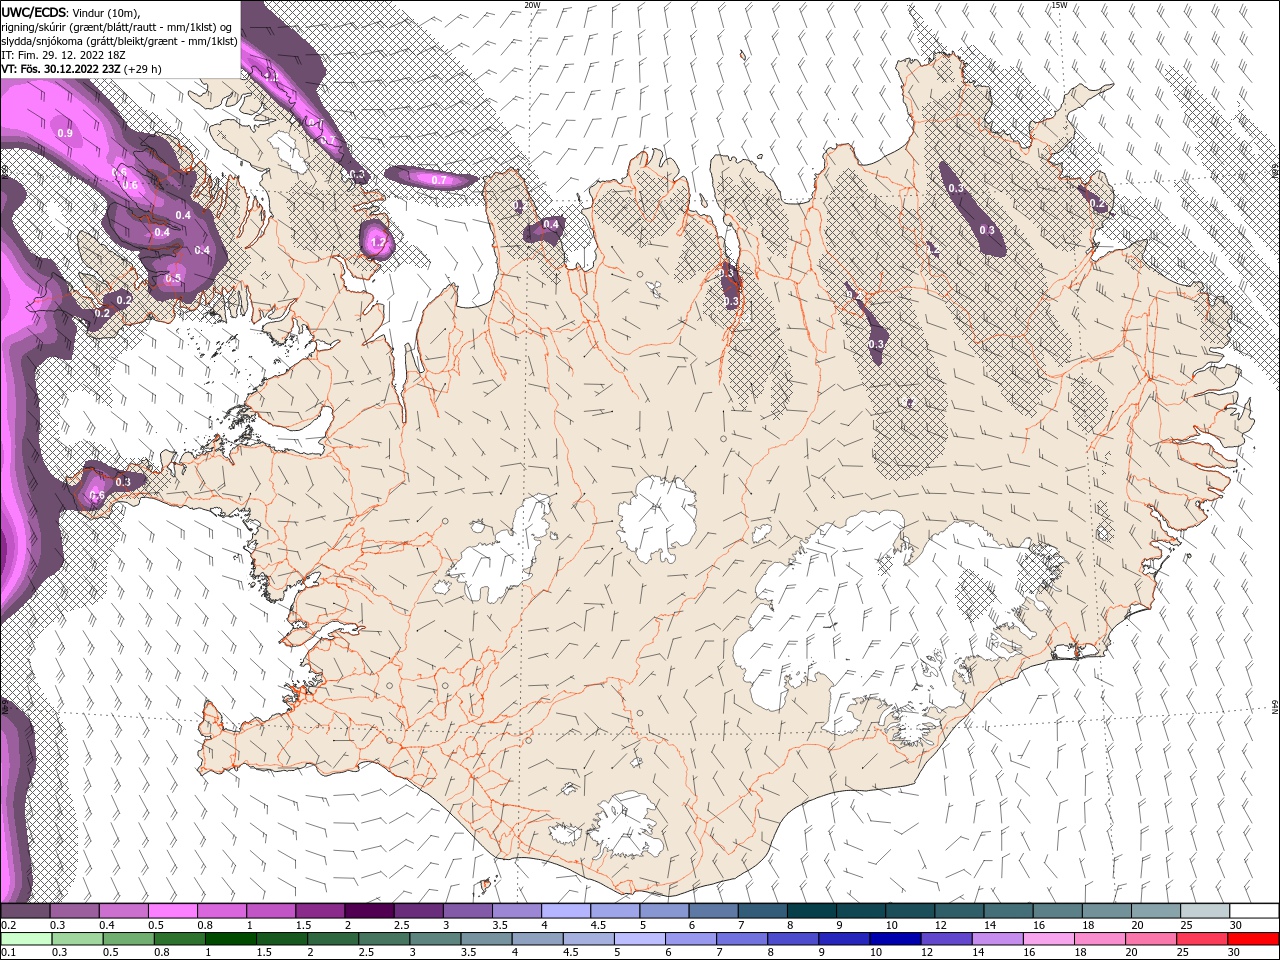Image resolution: width=1280 pixels, height=960 pixels.
Task: Select lower scale swatch between 20 and 25
Action: [x=1151, y=939]
